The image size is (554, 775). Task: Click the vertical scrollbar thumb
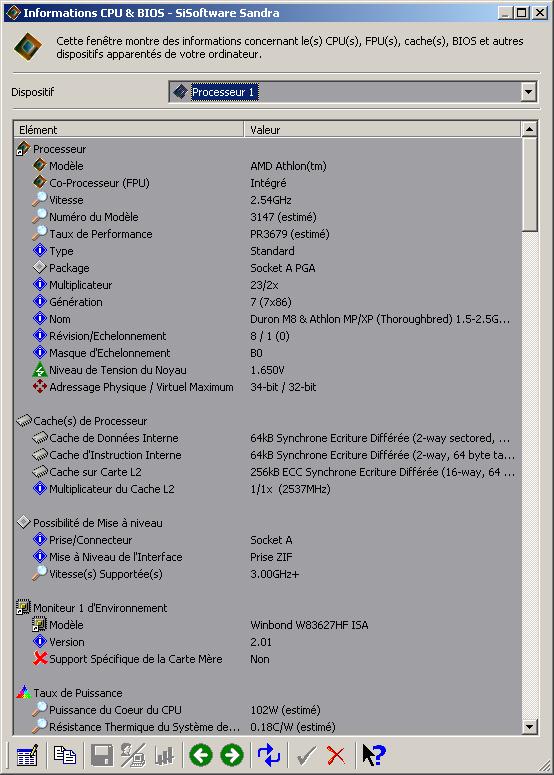(529, 184)
